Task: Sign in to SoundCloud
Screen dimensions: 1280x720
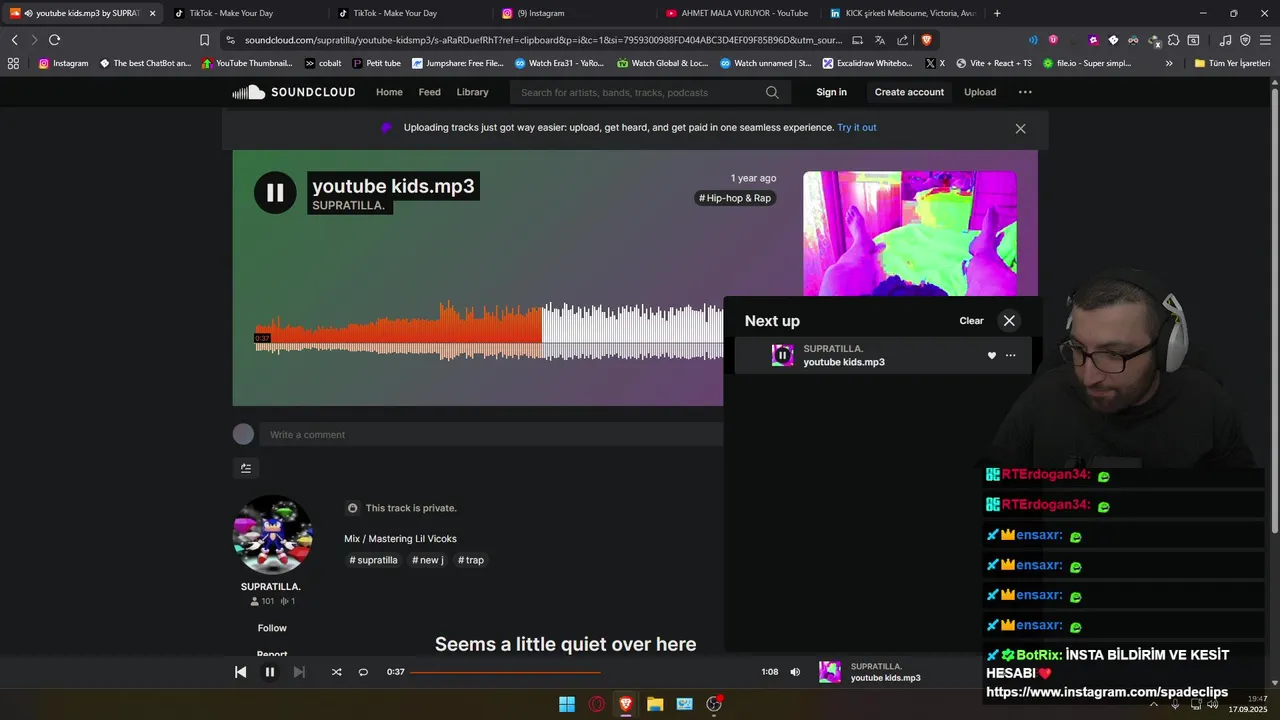Action: [831, 92]
